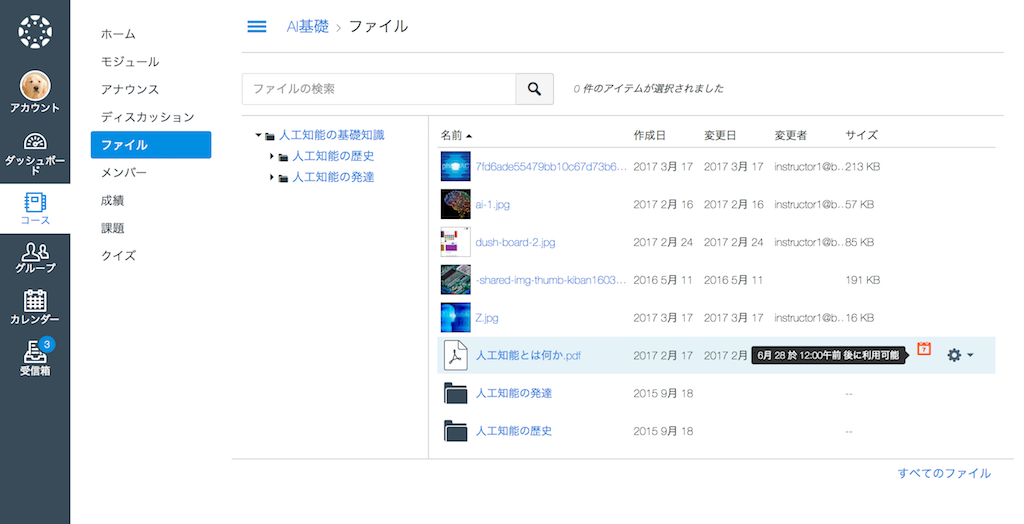
Task: Click thumbnail of ai-1.jpg
Action: coord(455,205)
